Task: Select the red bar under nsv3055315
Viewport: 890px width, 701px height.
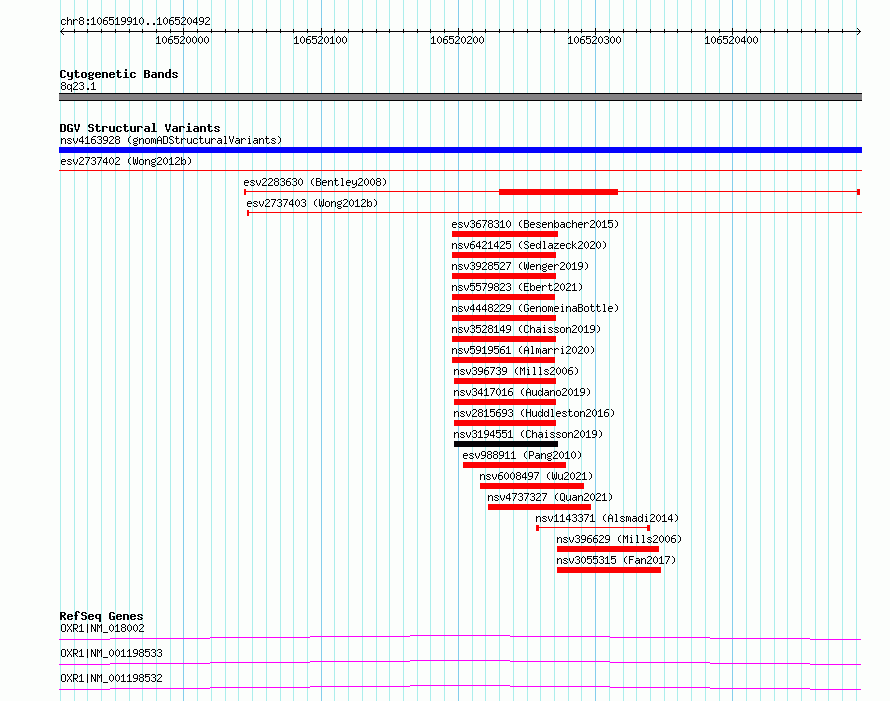Action: point(609,570)
